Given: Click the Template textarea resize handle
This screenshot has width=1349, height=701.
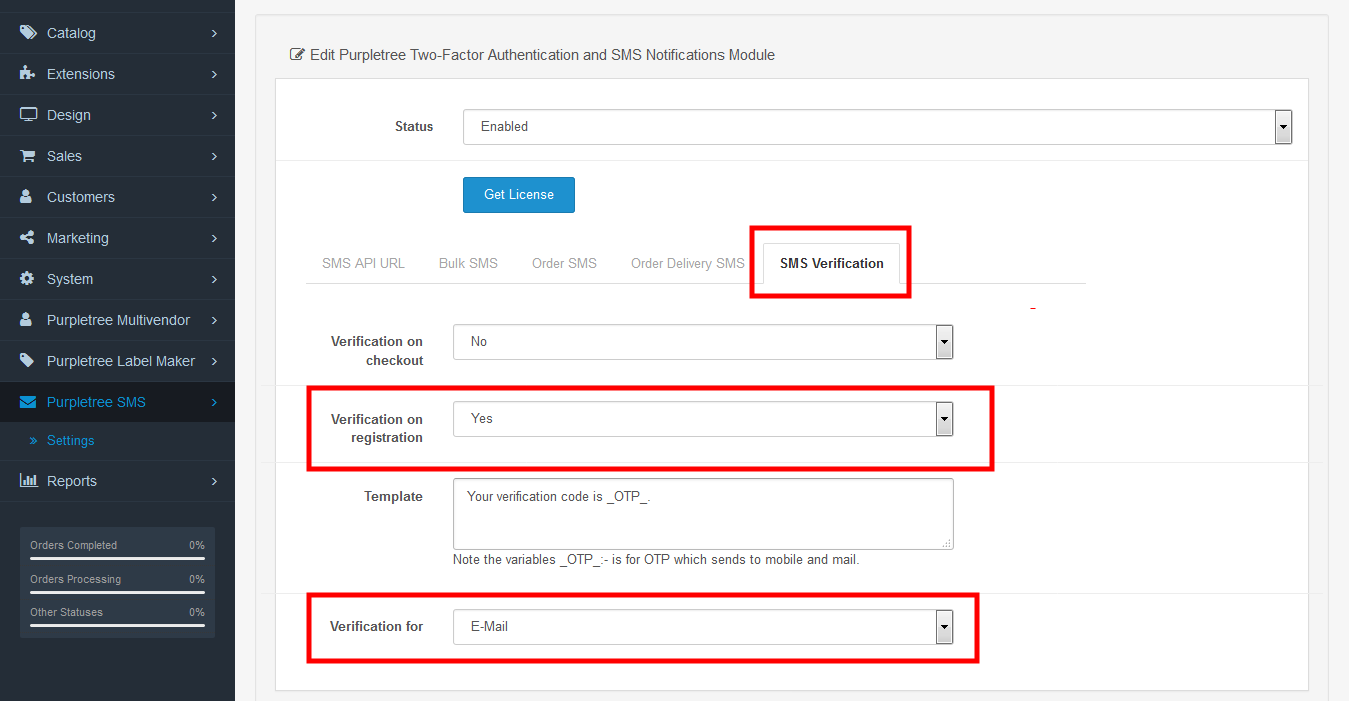Looking at the screenshot, I should (x=947, y=543).
